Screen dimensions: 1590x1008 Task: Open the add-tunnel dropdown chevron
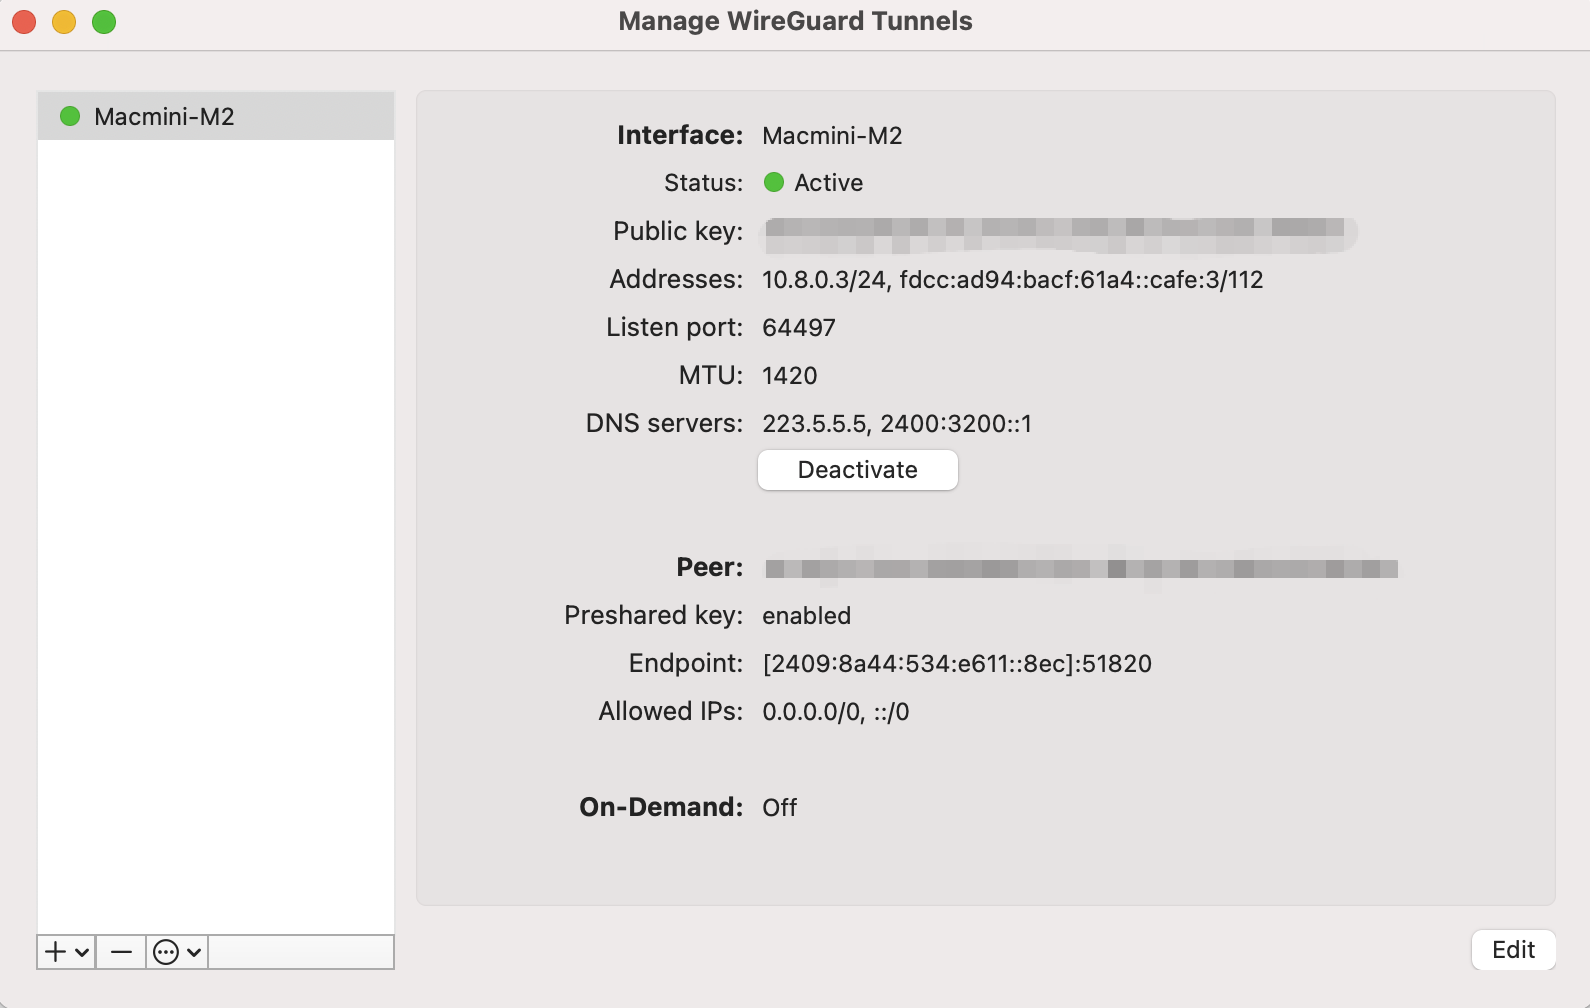82,953
